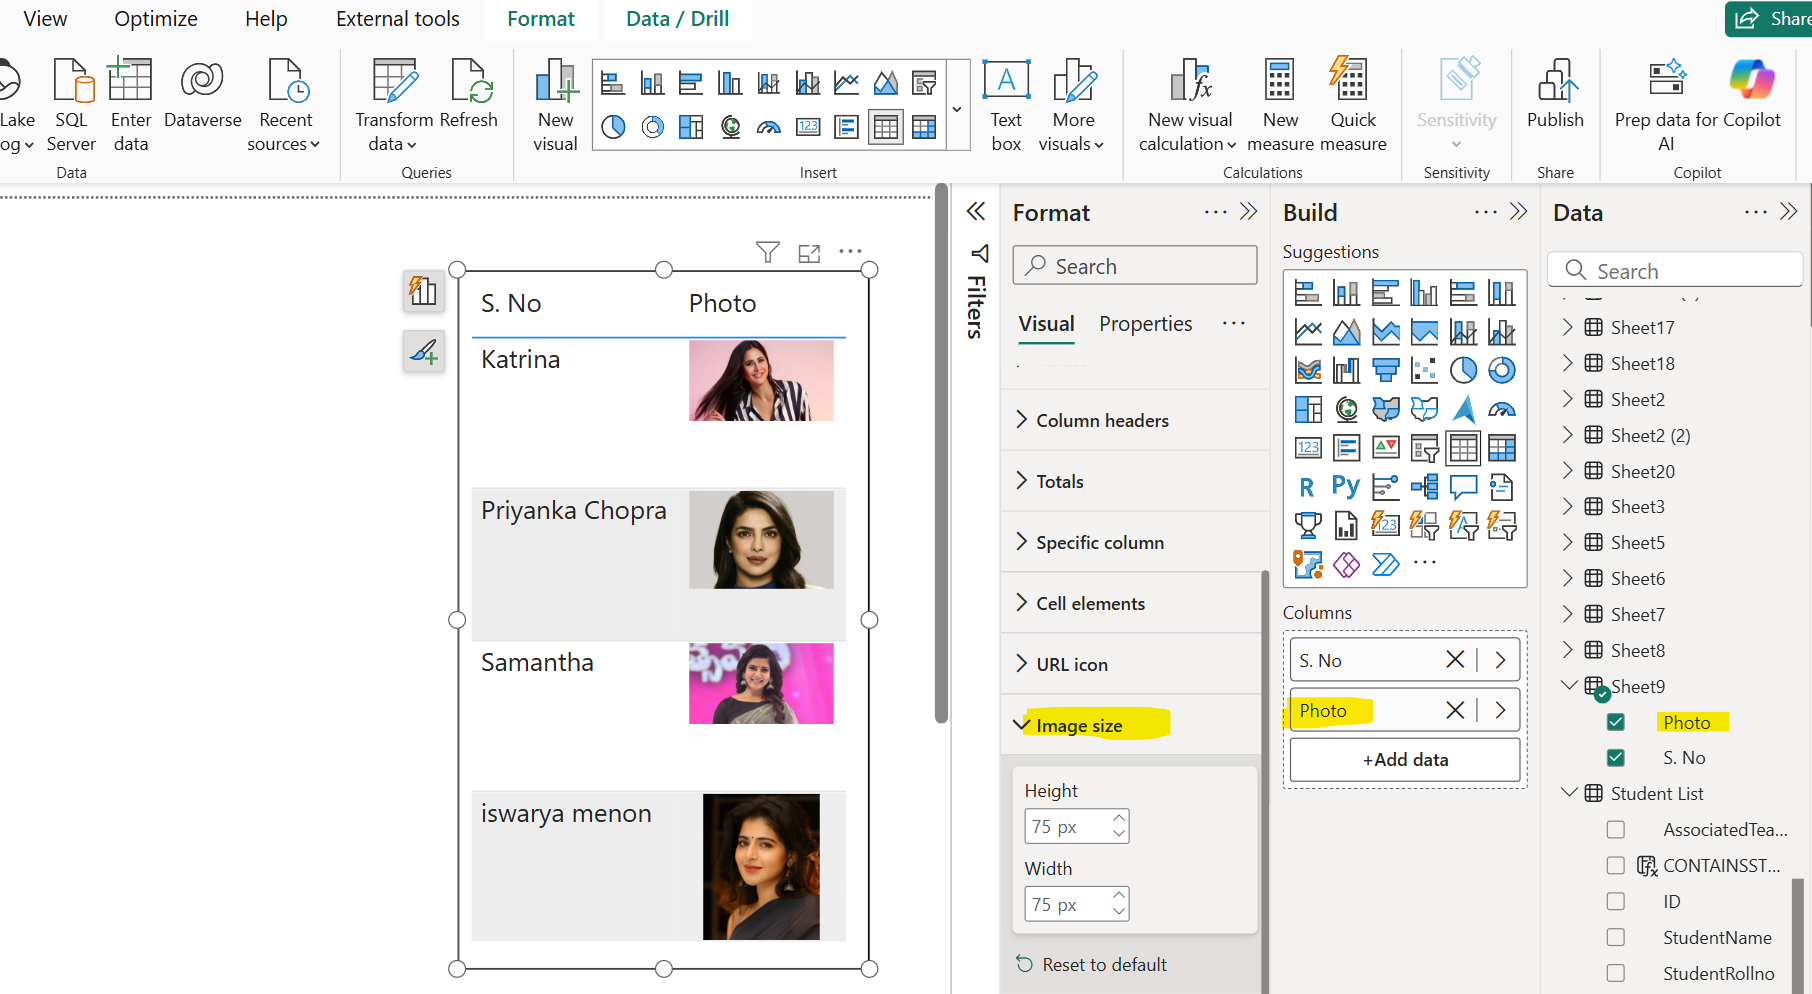Collapse the Image size section

(1021, 724)
